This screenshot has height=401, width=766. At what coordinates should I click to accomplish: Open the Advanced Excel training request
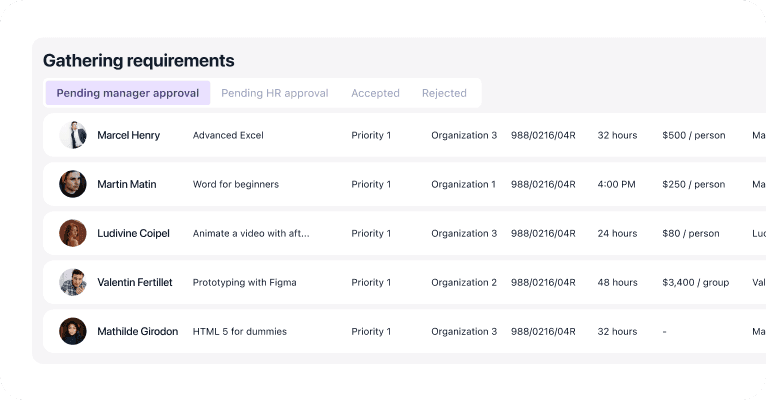pyautogui.click(x=228, y=135)
